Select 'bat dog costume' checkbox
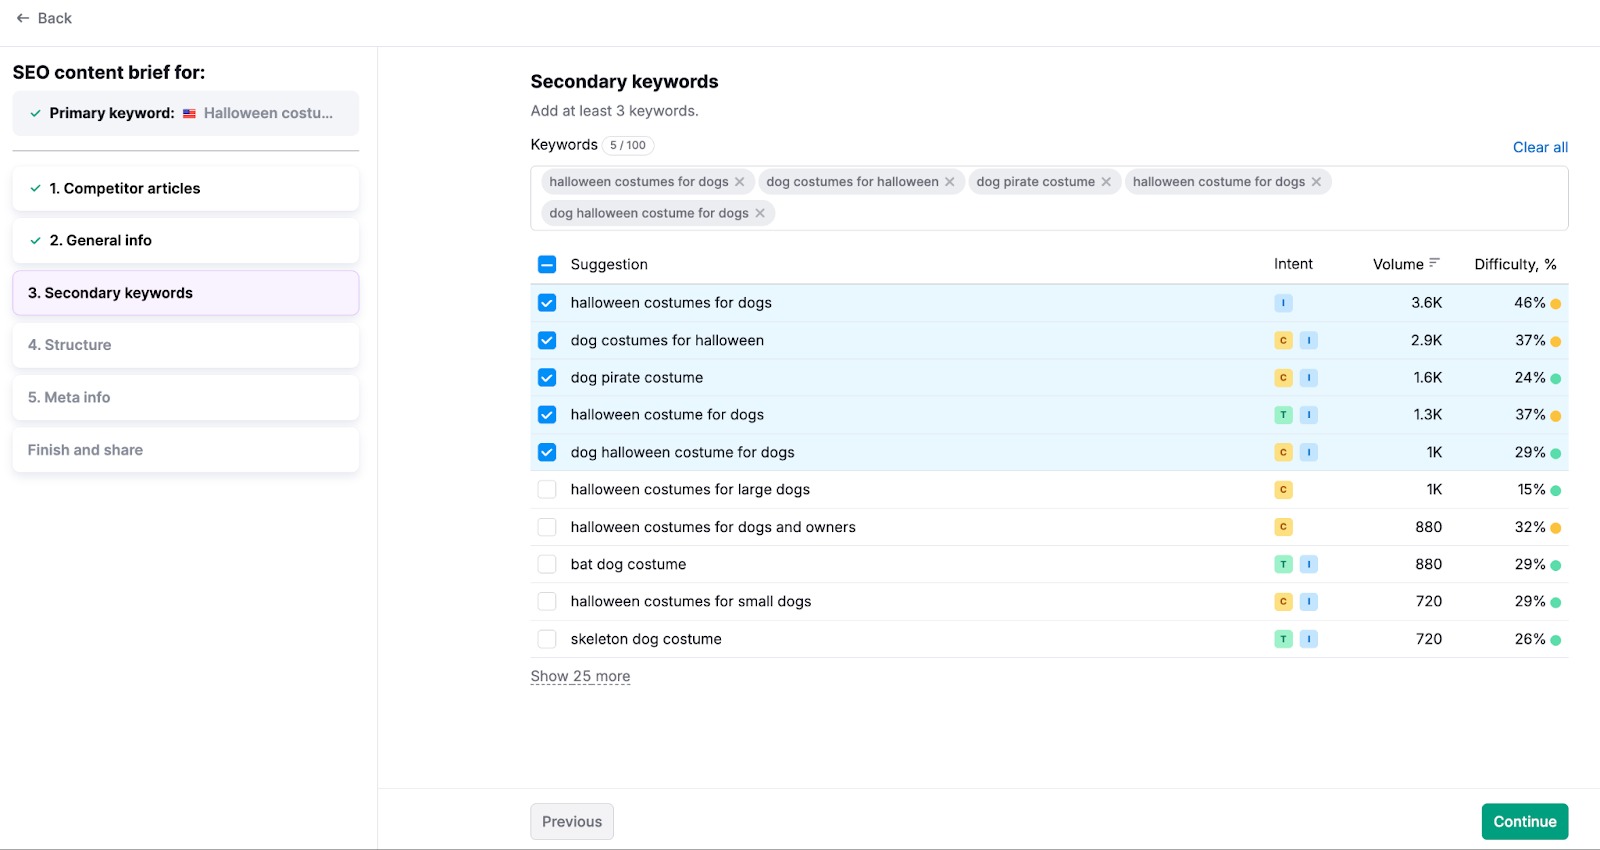Screen dimensions: 1600x850 [x=547, y=565]
